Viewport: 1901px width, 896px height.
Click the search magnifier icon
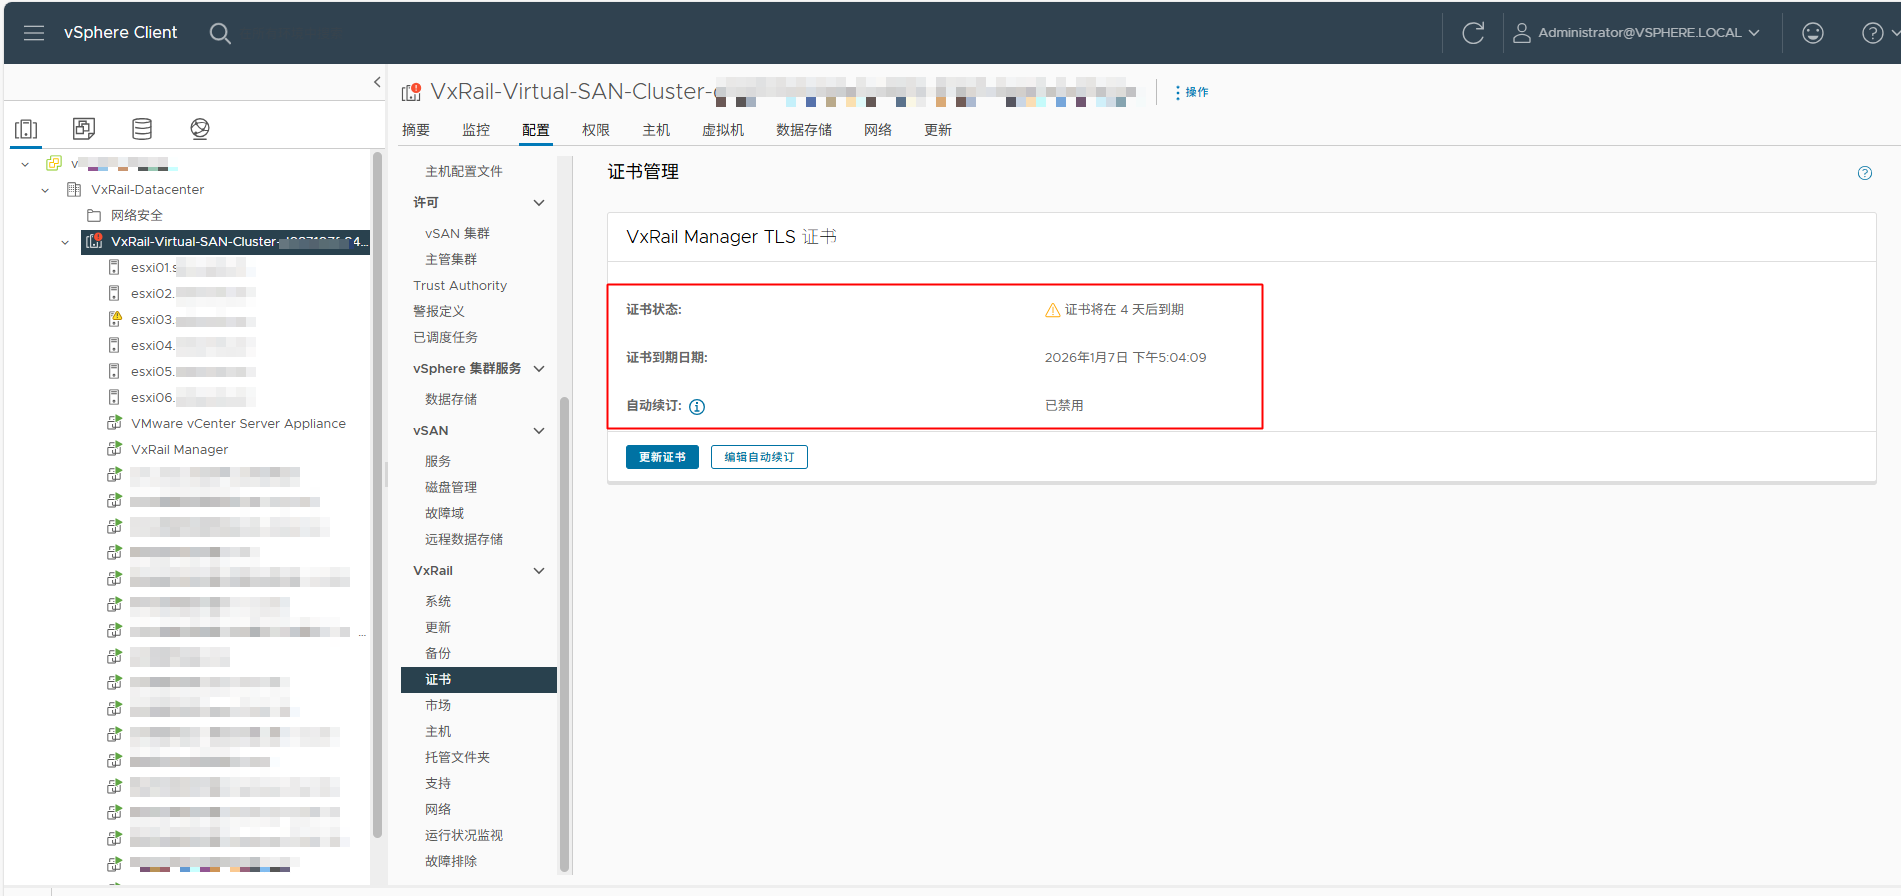(220, 33)
